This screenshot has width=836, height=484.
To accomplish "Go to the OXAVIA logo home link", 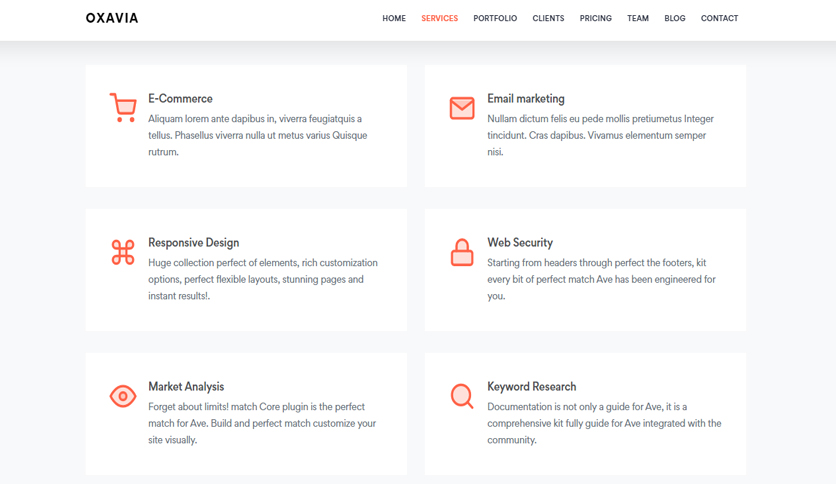I will [x=112, y=18].
